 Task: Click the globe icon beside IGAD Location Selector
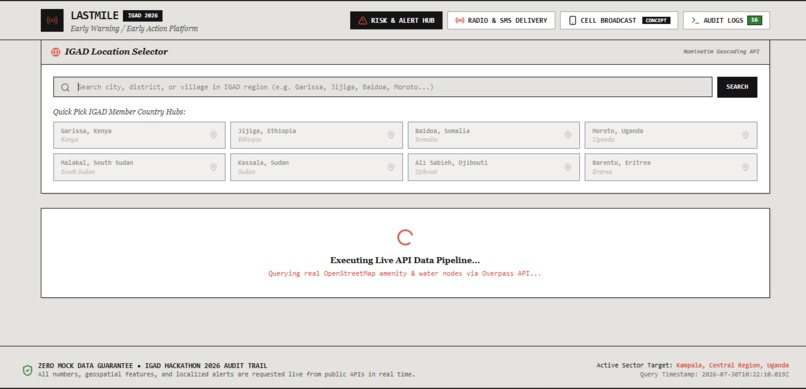56,52
